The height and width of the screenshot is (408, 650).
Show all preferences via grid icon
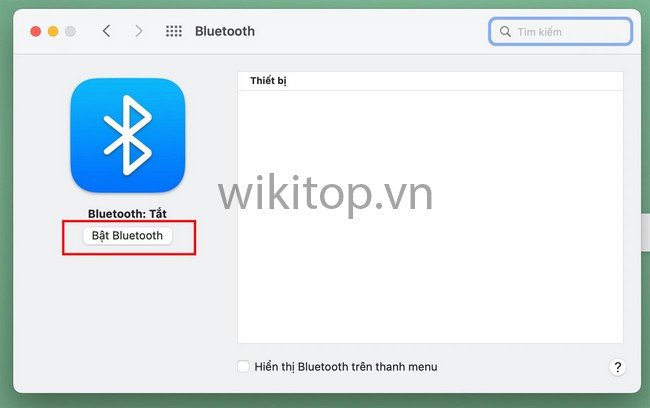(174, 31)
